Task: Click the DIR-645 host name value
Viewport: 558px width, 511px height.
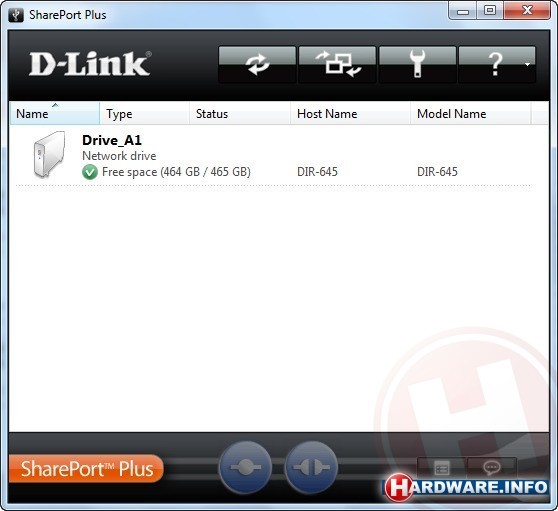Action: coord(317,172)
